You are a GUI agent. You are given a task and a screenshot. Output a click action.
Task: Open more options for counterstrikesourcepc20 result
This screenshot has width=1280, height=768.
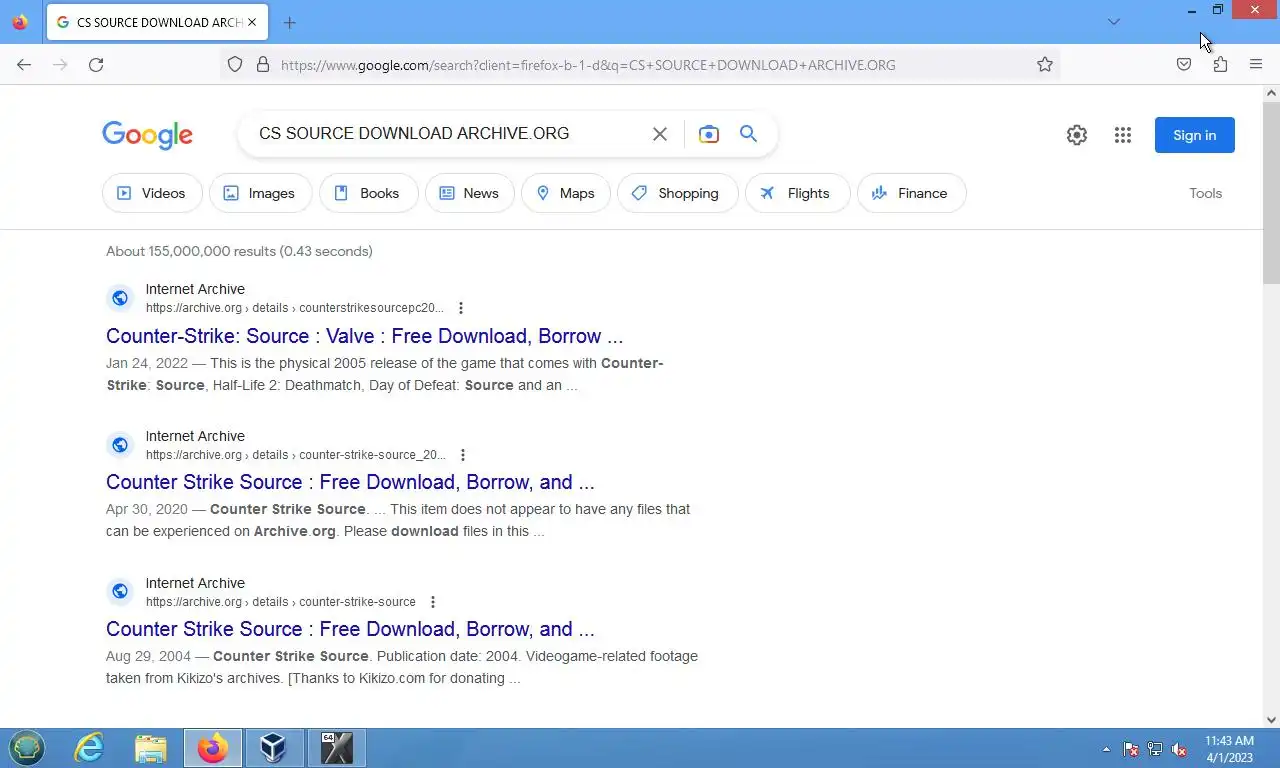[461, 308]
